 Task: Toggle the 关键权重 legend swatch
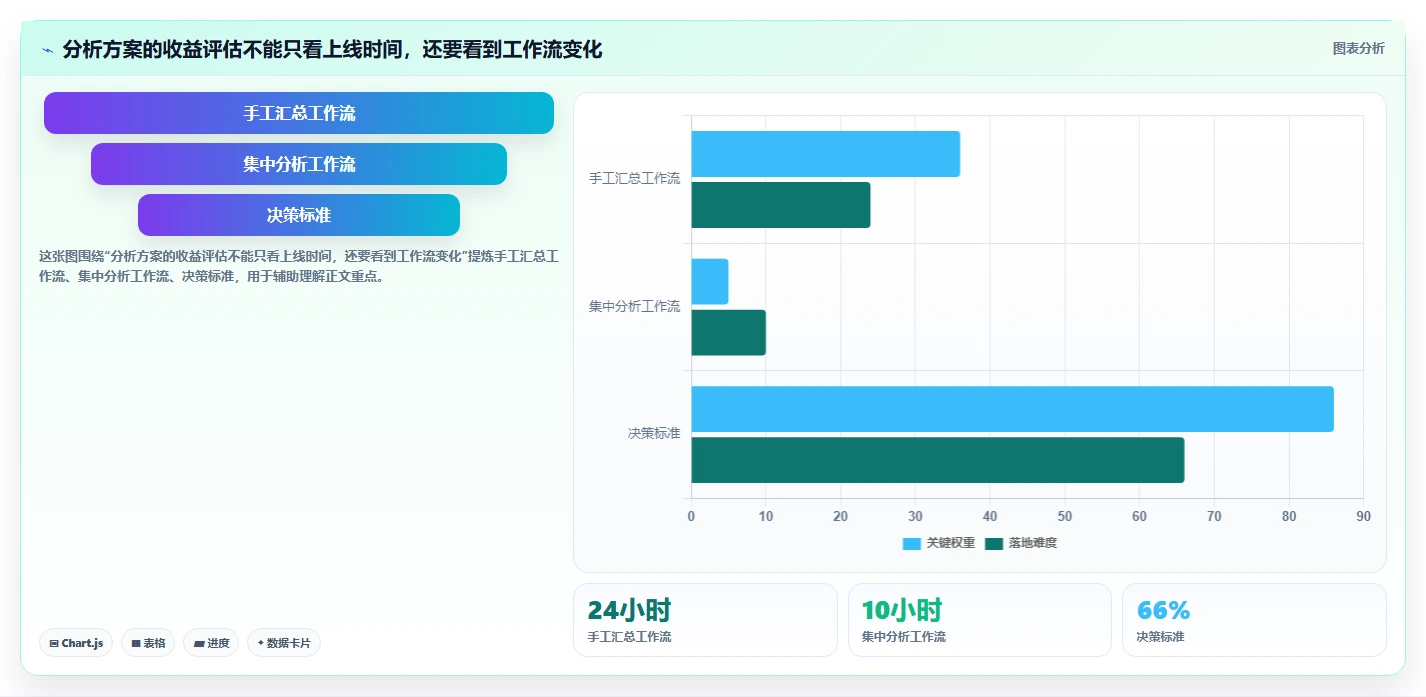pyautogui.click(x=911, y=543)
